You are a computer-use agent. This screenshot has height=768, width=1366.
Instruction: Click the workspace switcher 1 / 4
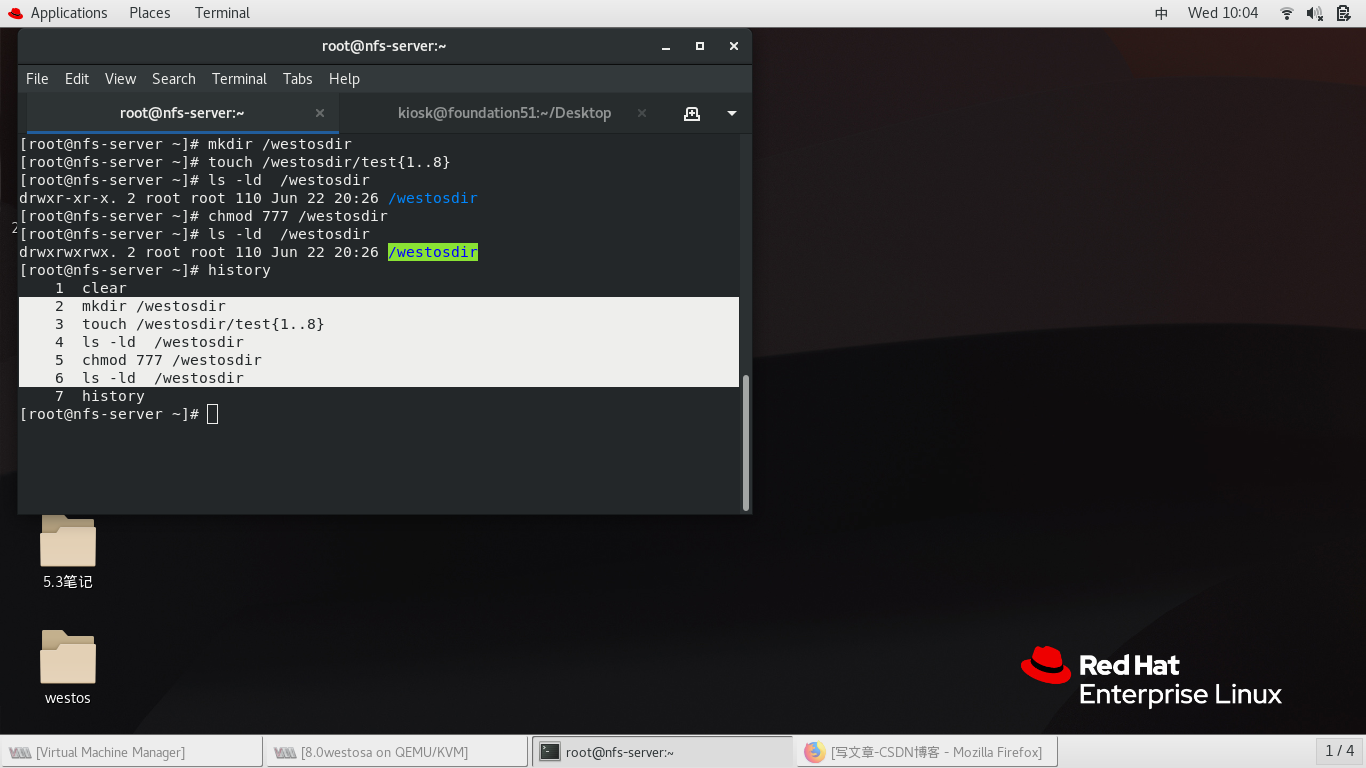1339,751
